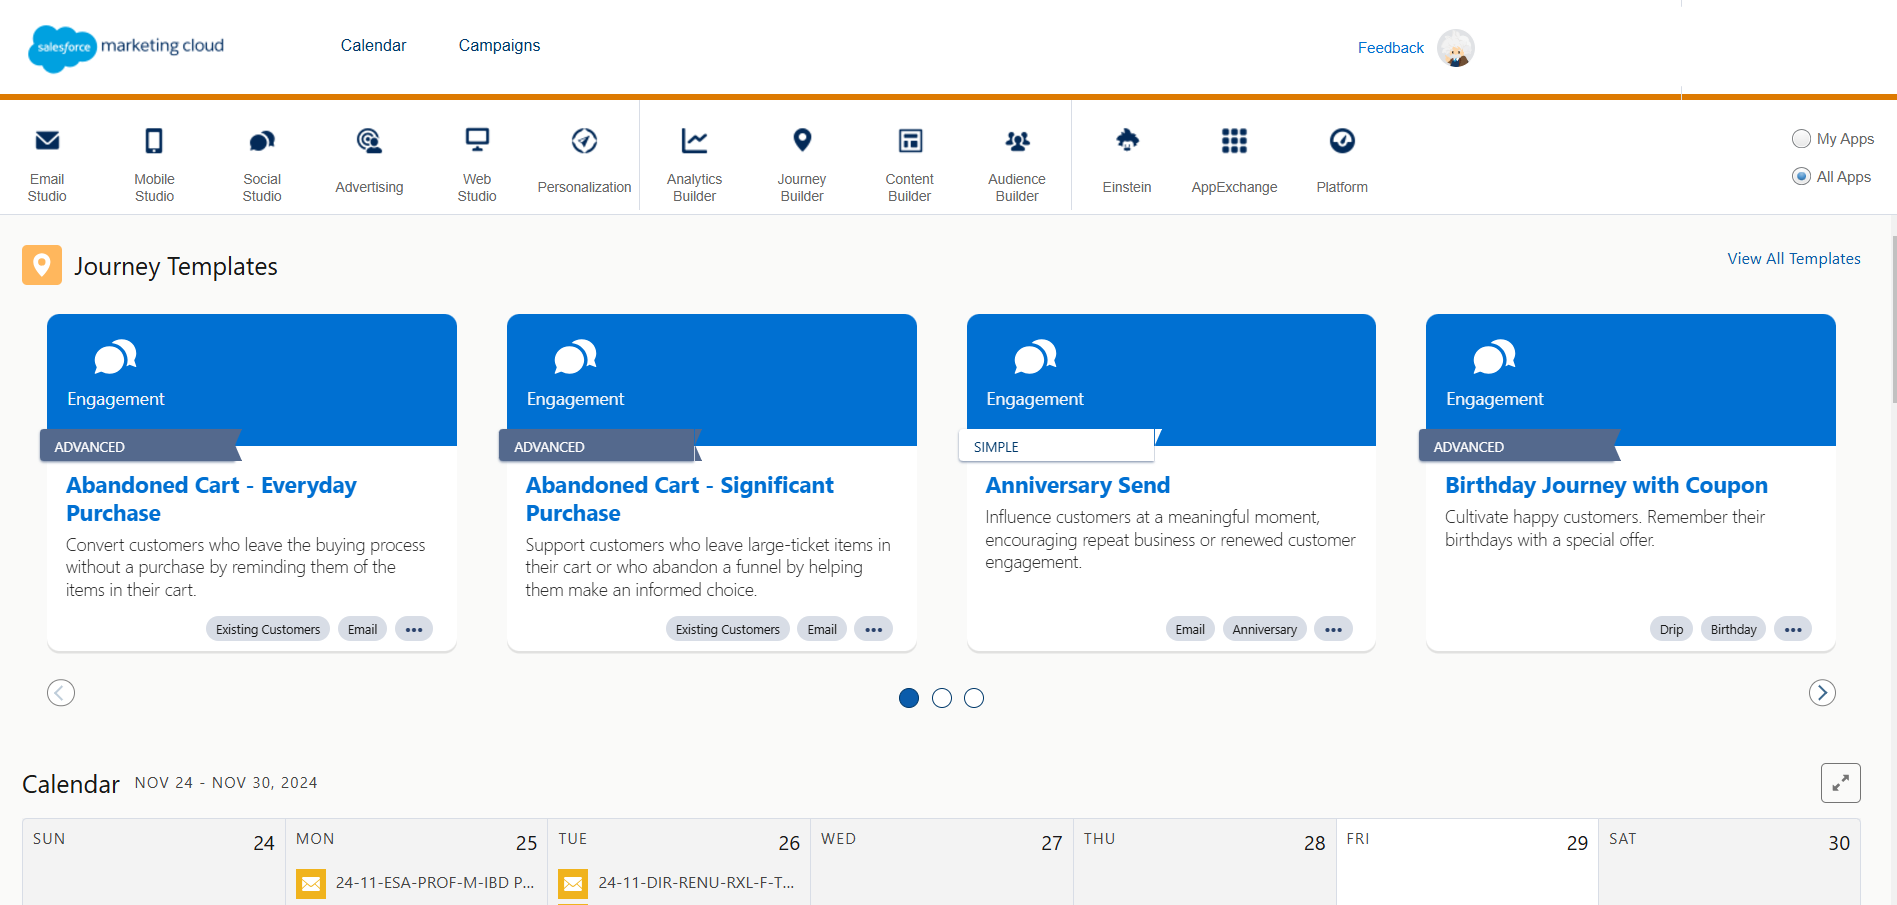
Task: Click Email tag on Significant Purchase card
Action: pos(822,629)
